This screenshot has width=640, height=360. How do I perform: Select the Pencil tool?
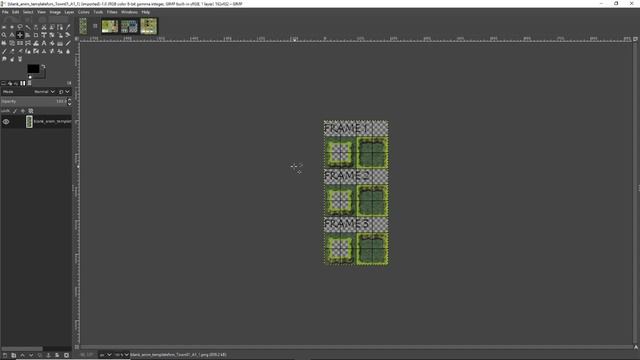[68, 43]
